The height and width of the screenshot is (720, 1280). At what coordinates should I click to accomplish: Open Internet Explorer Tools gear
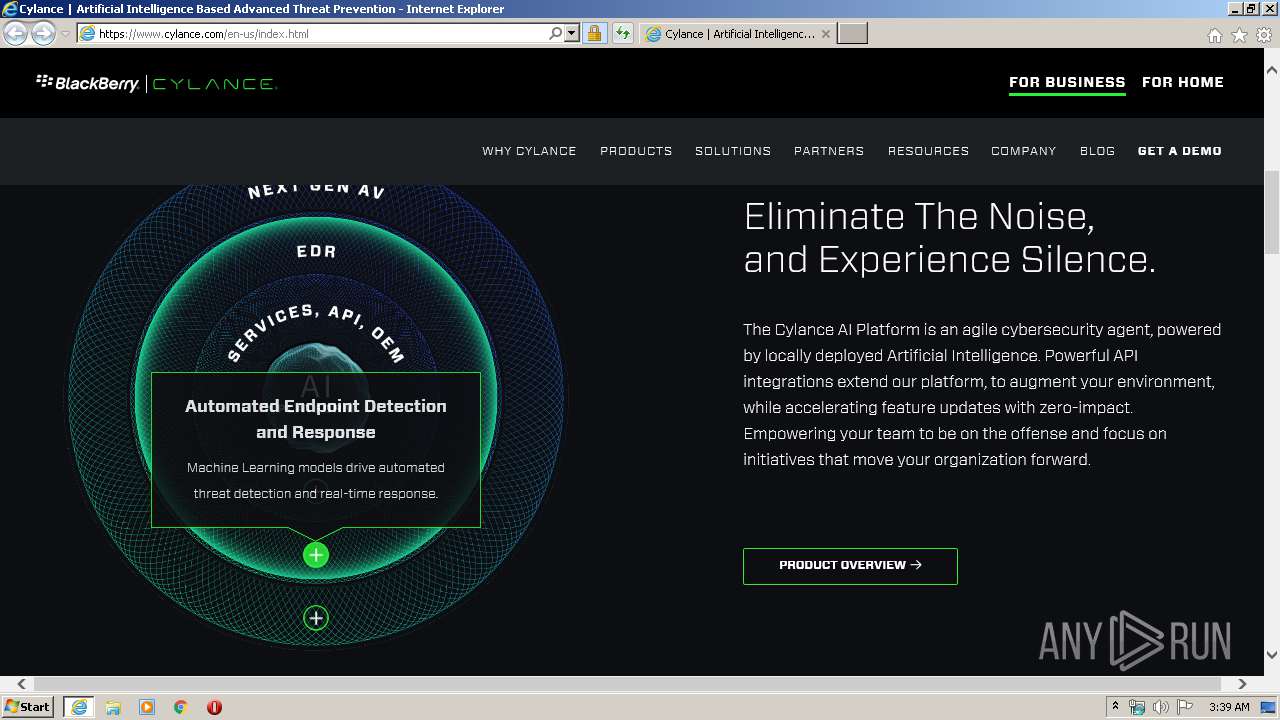click(x=1264, y=35)
